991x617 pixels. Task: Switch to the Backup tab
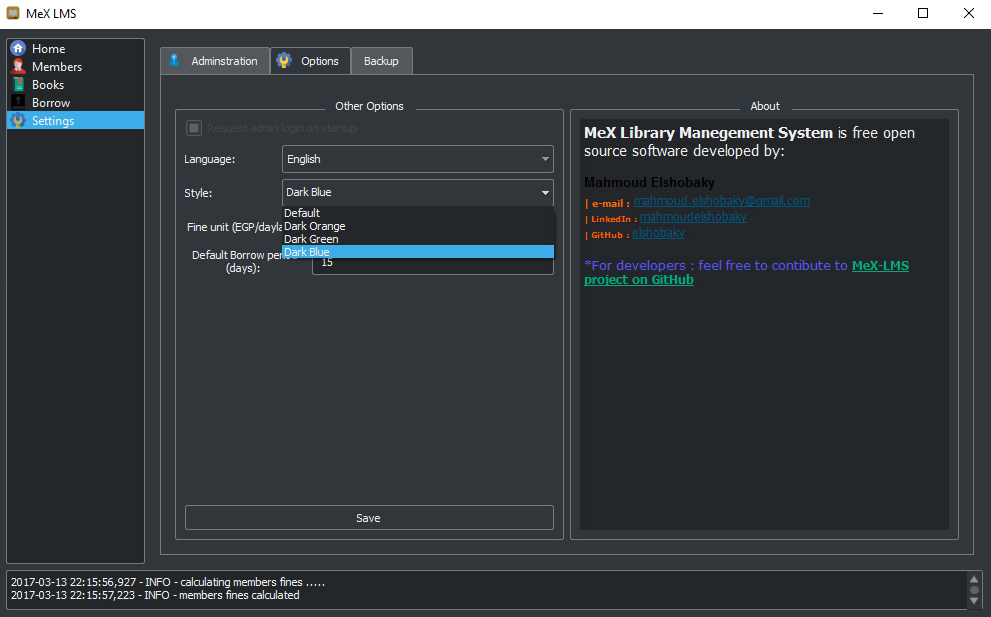click(x=382, y=61)
